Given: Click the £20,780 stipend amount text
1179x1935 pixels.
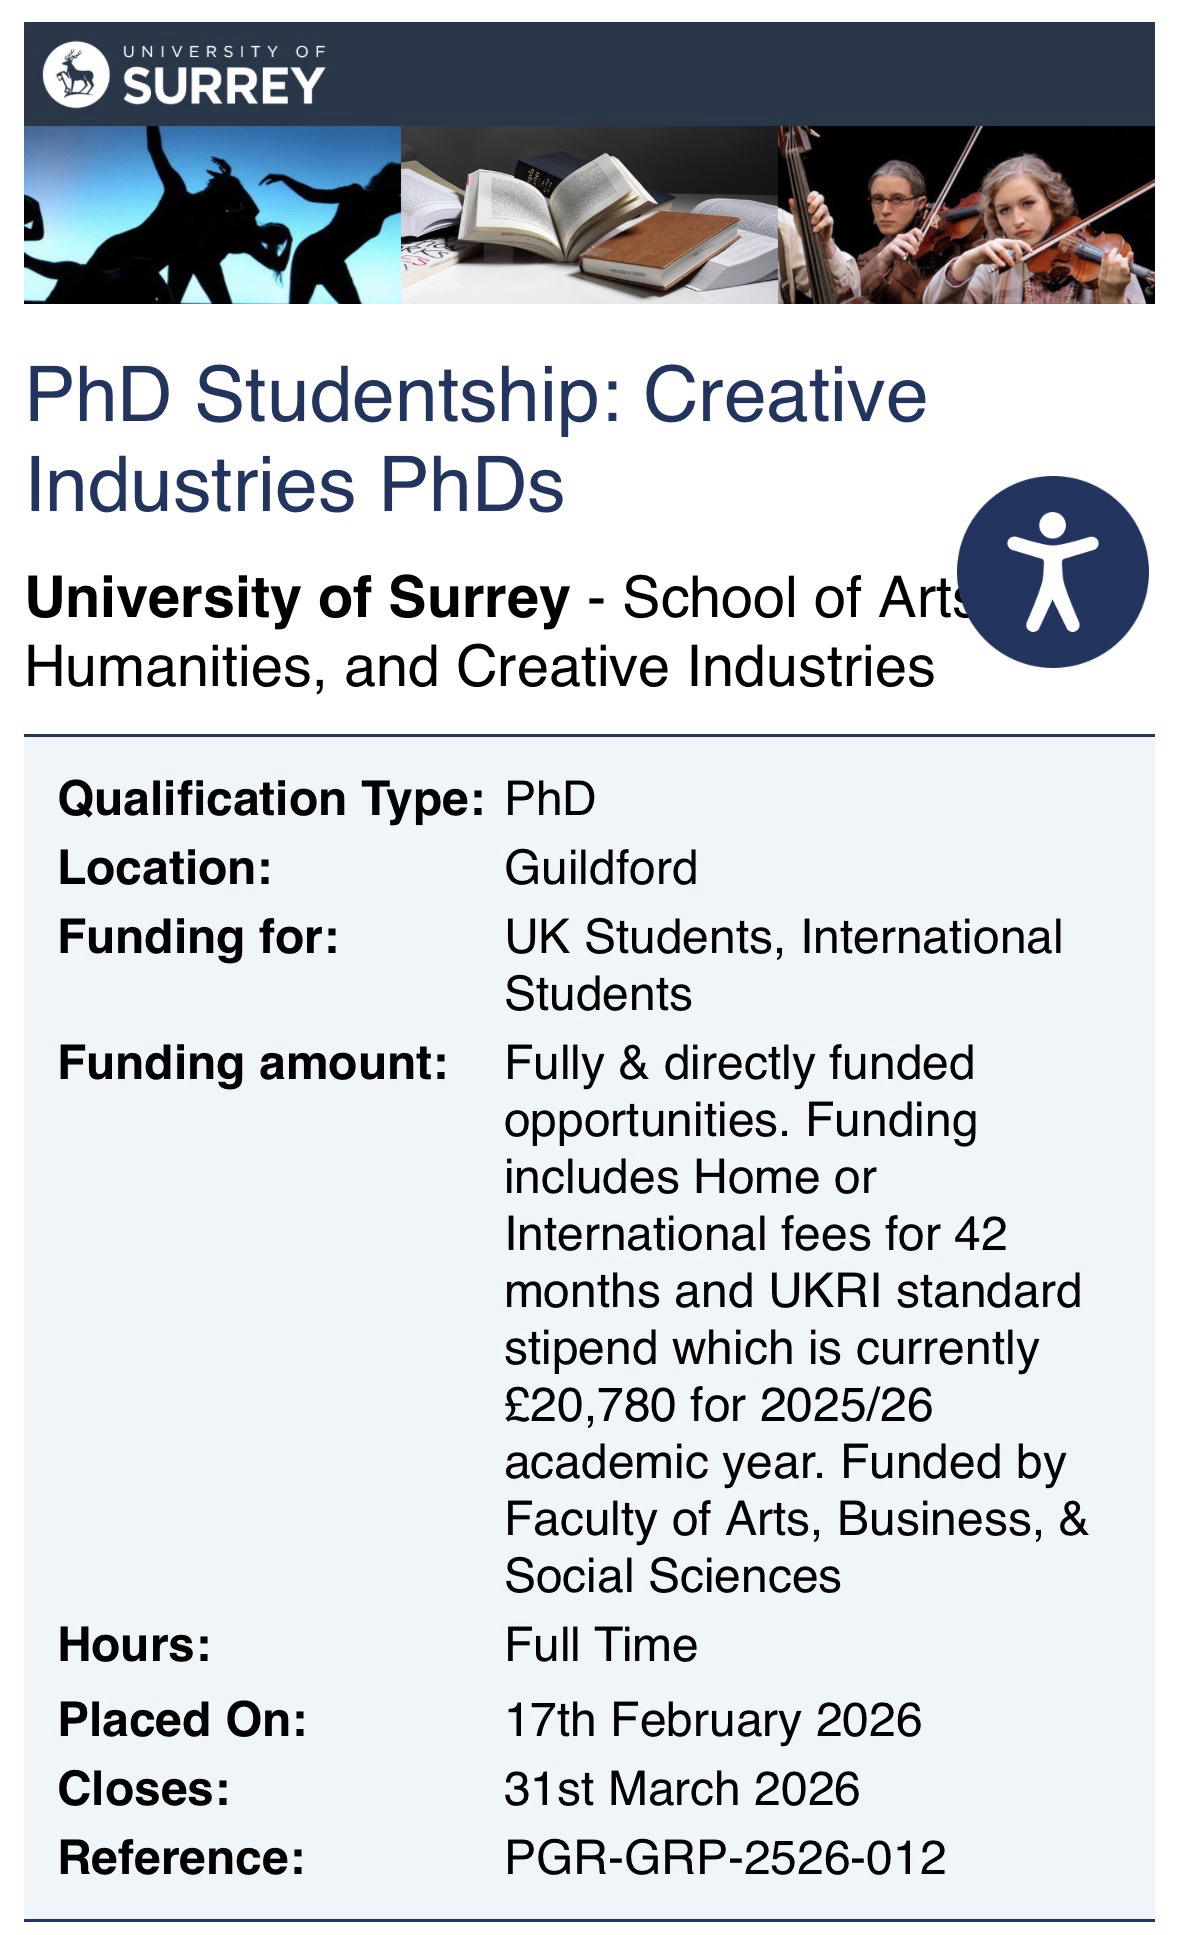Looking at the screenshot, I should pos(590,1404).
